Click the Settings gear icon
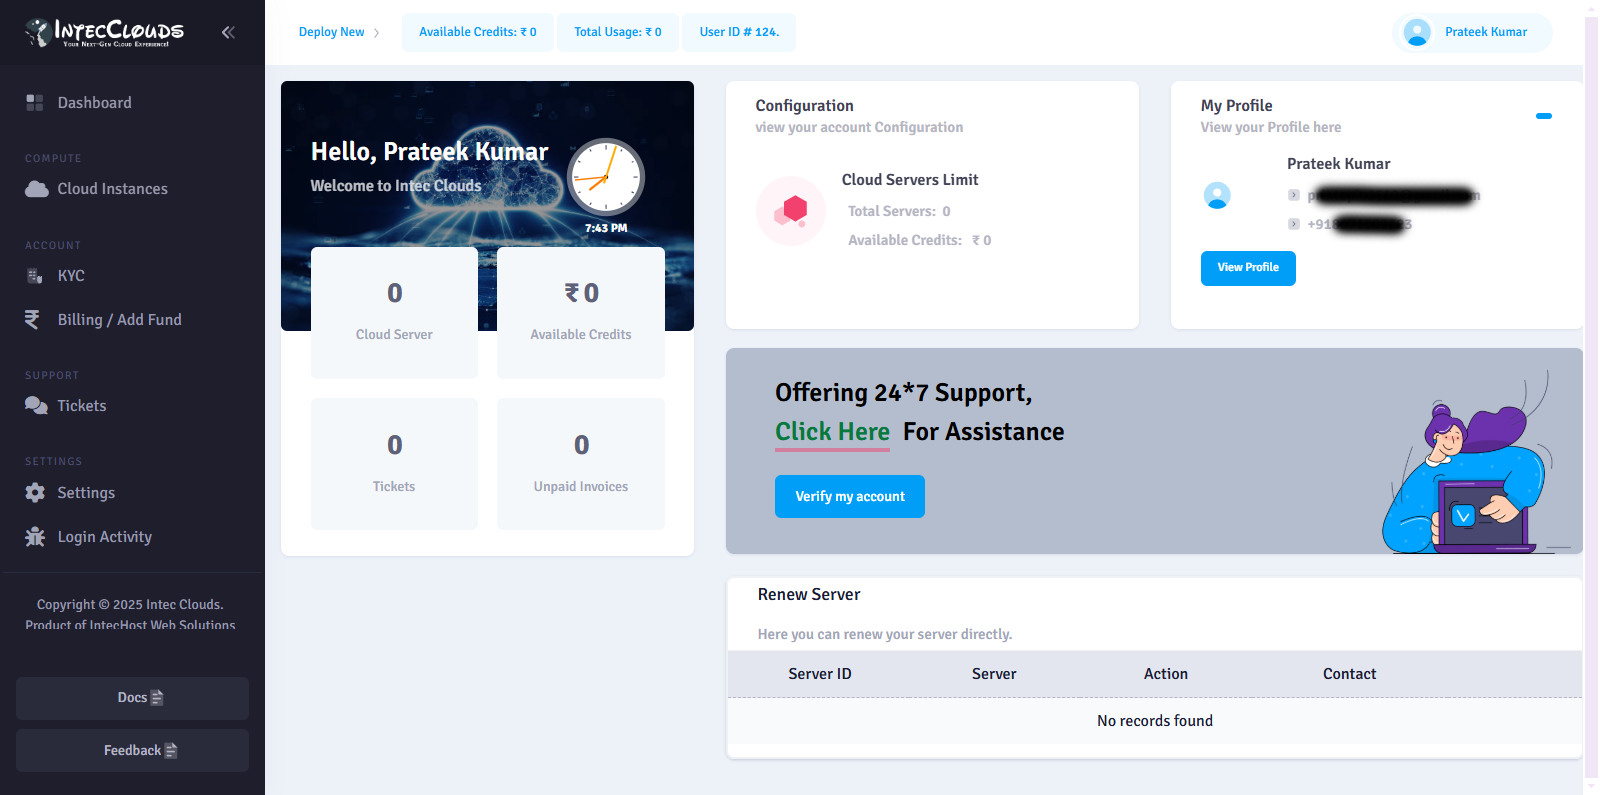This screenshot has width=1600, height=795. point(35,493)
